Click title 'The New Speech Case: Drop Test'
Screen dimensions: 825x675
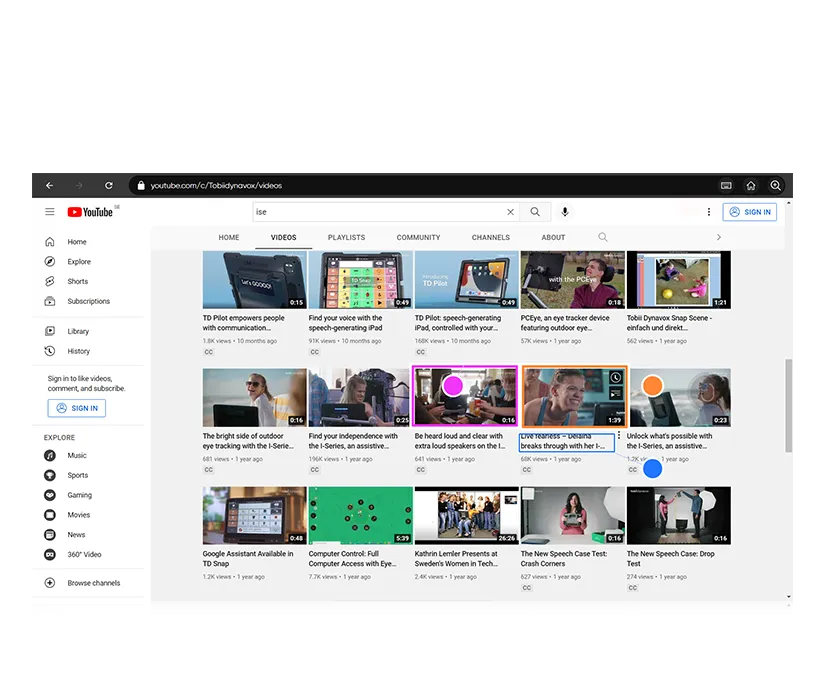[x=671, y=558]
